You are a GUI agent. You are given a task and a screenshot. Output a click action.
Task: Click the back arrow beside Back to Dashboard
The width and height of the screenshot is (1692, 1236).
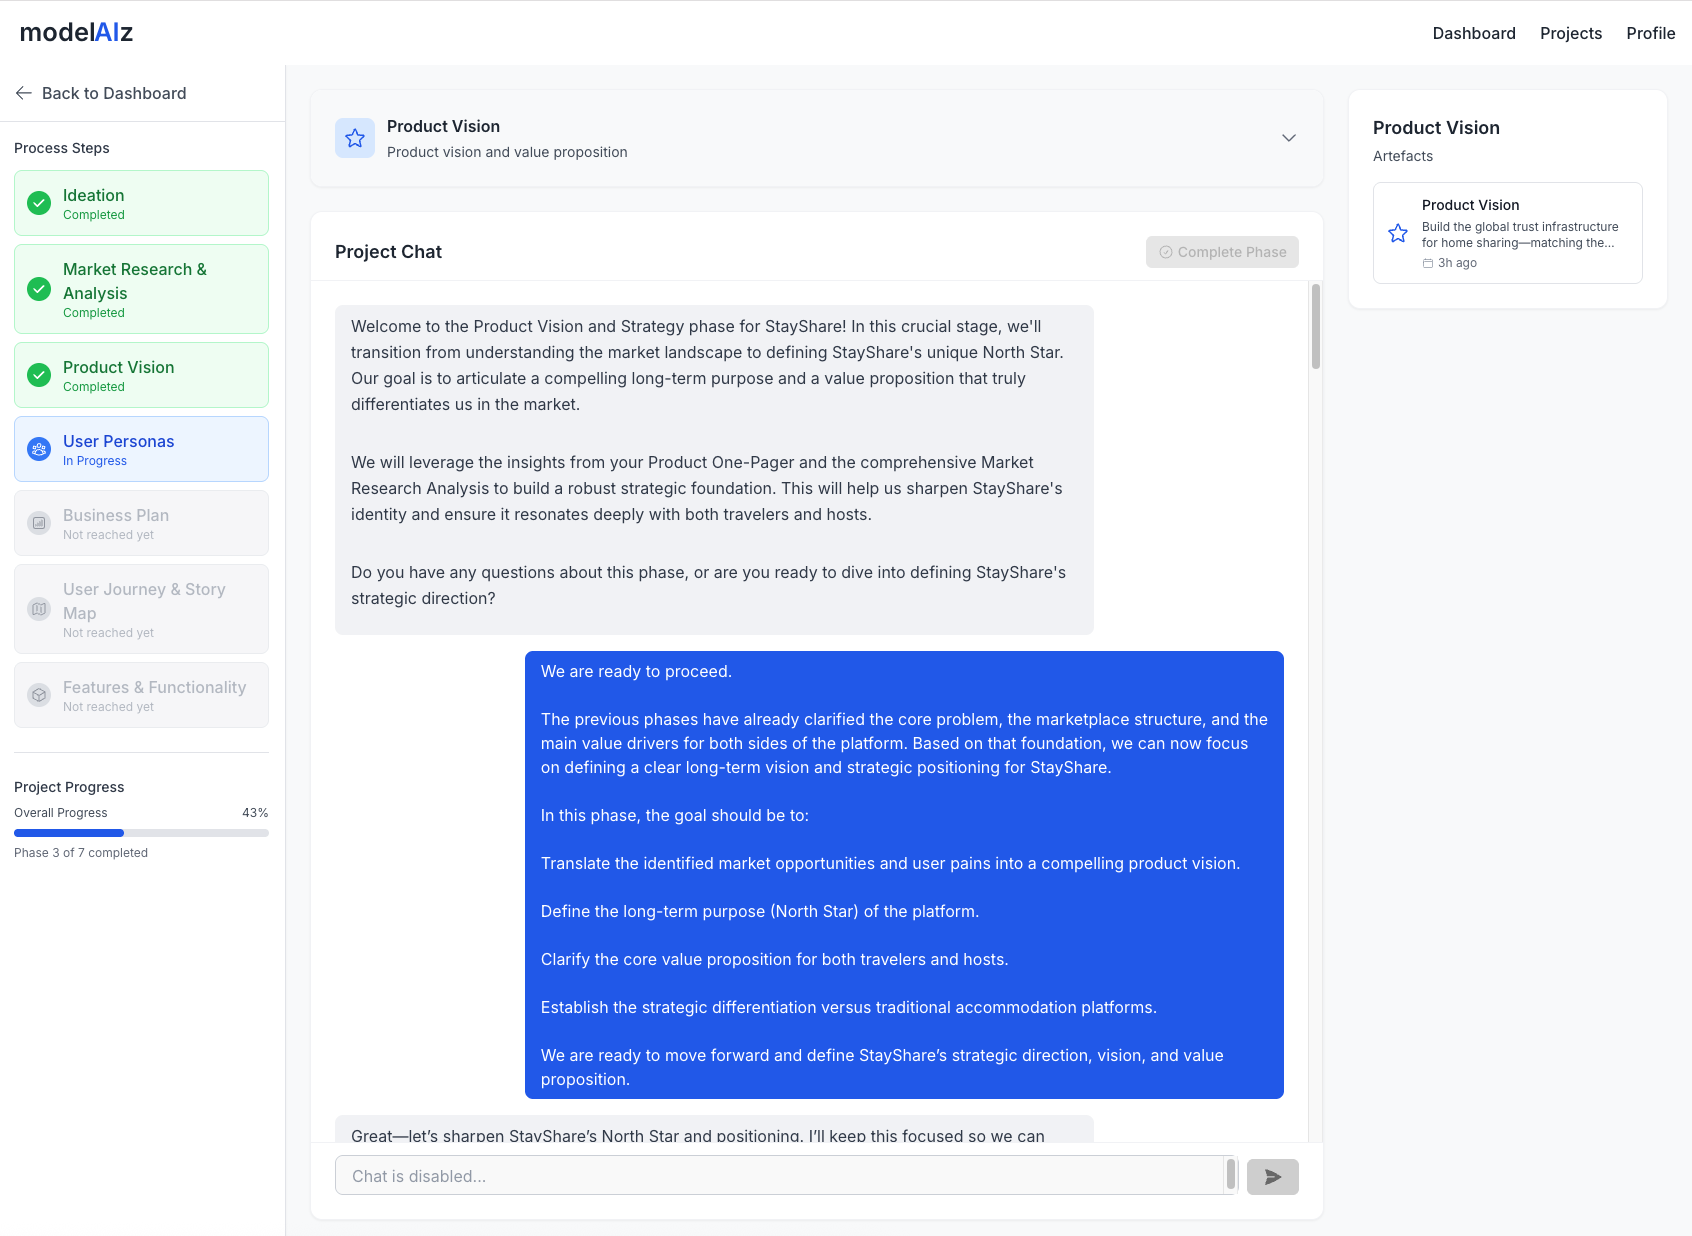coord(23,93)
